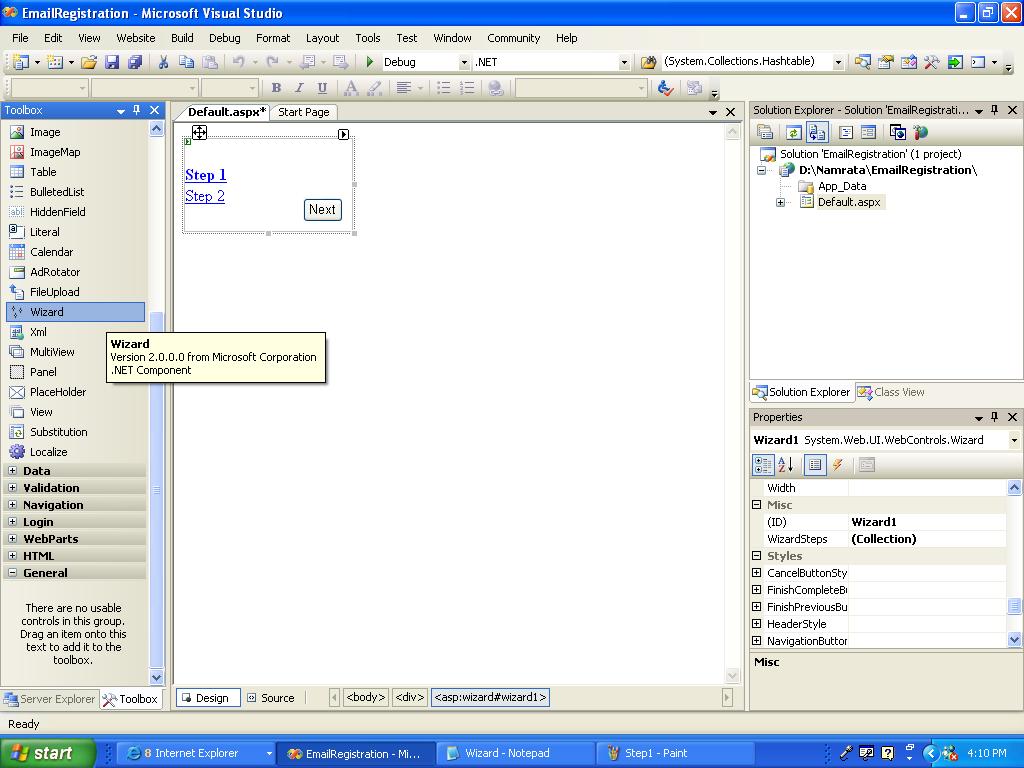1024x768 pixels.
Task: Toggle auto-hide pin on Toolbox panel
Action: (136, 110)
